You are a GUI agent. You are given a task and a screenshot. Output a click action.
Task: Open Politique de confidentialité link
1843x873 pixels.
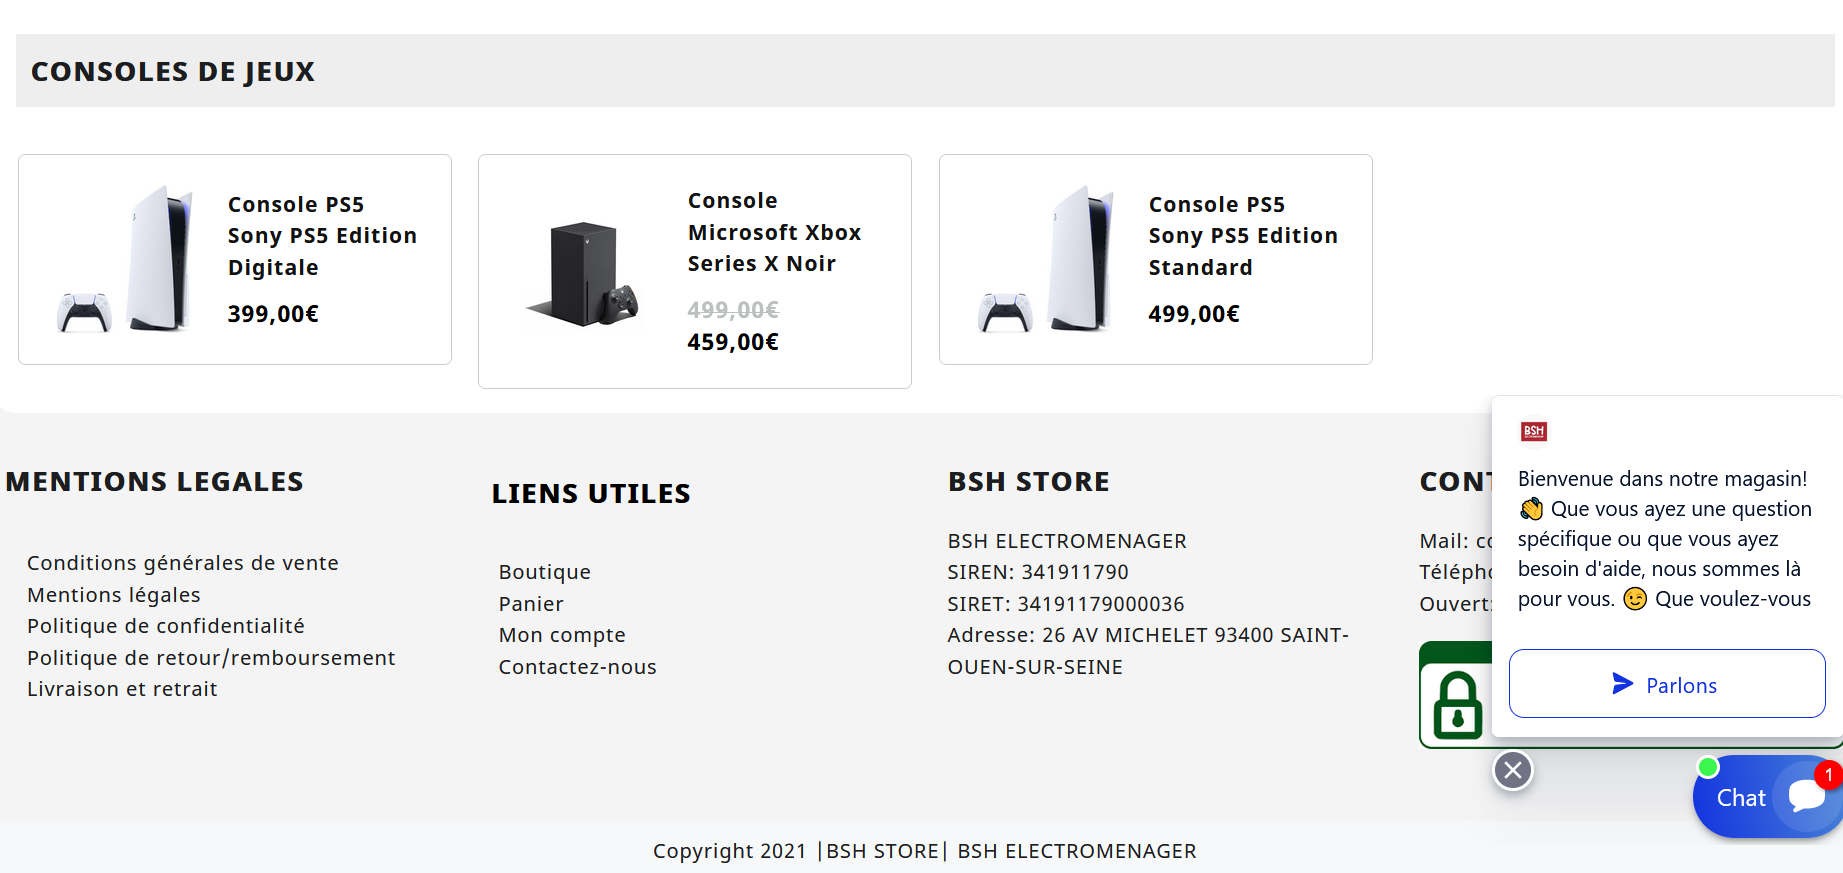click(x=166, y=626)
